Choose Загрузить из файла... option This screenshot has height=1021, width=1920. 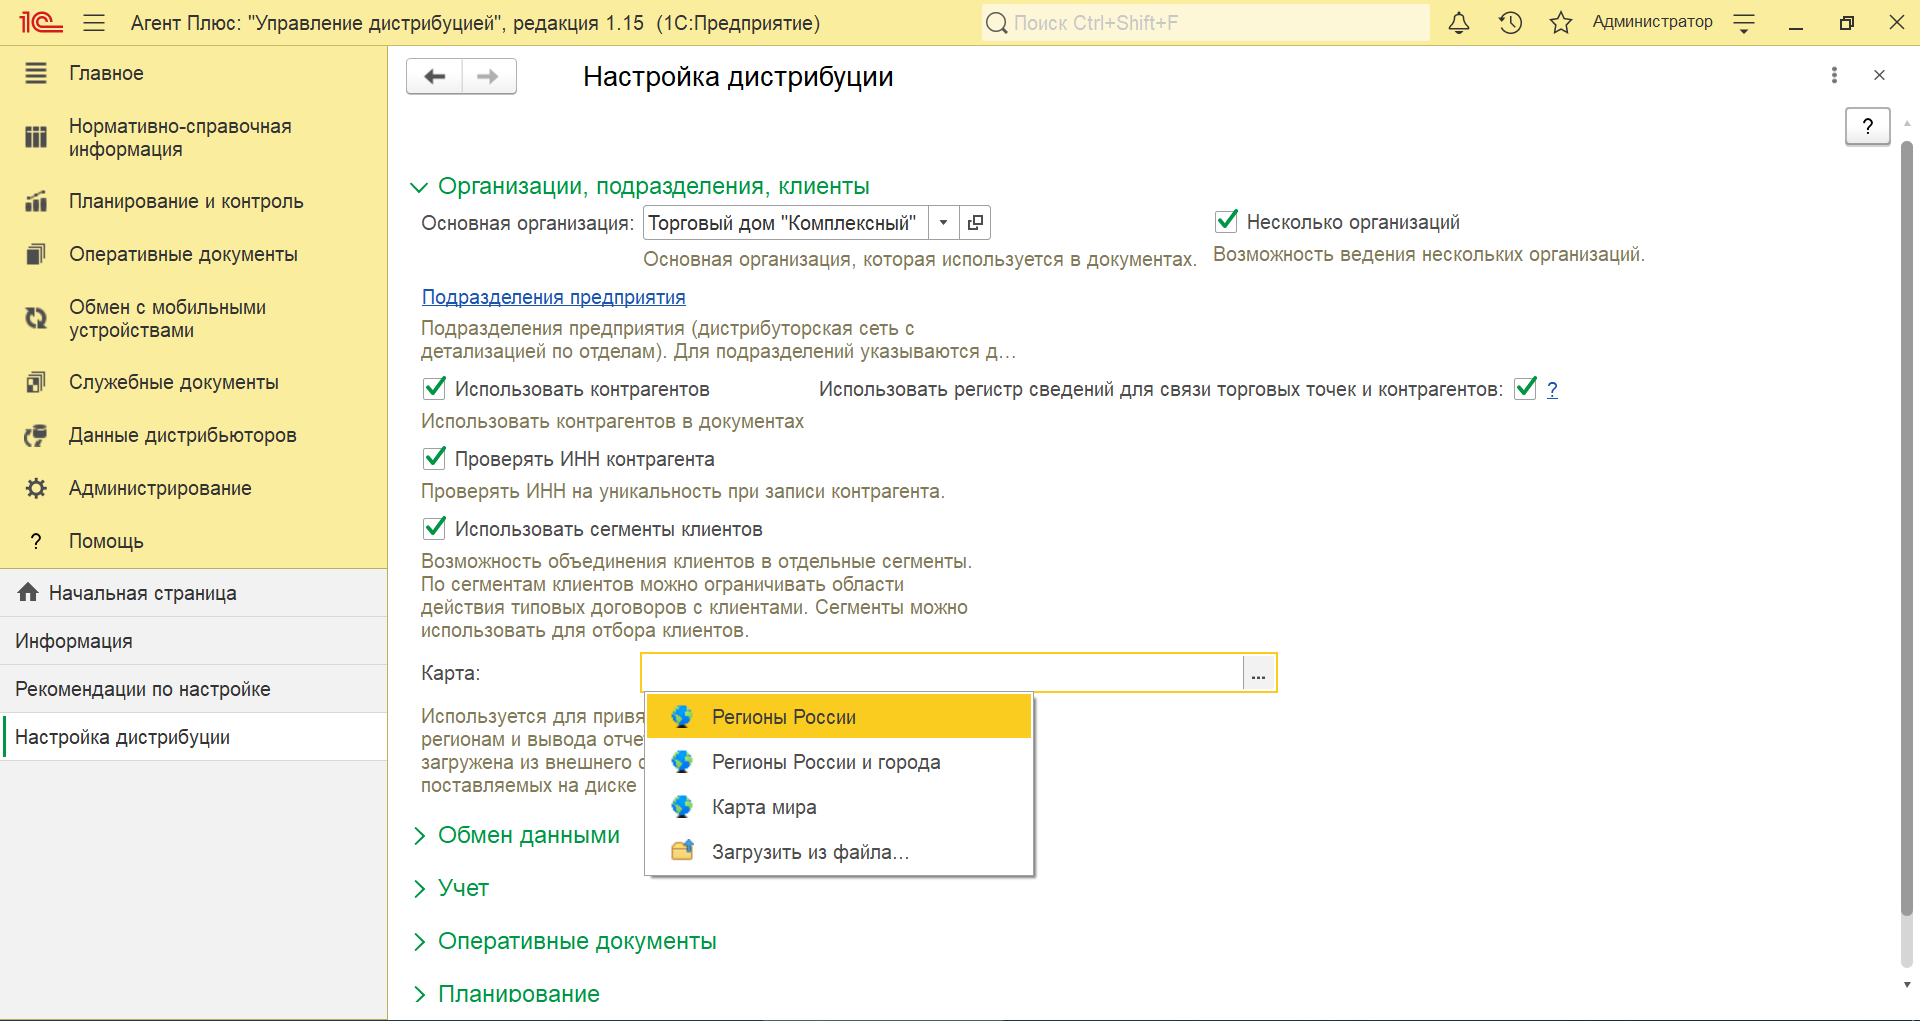(x=839, y=852)
